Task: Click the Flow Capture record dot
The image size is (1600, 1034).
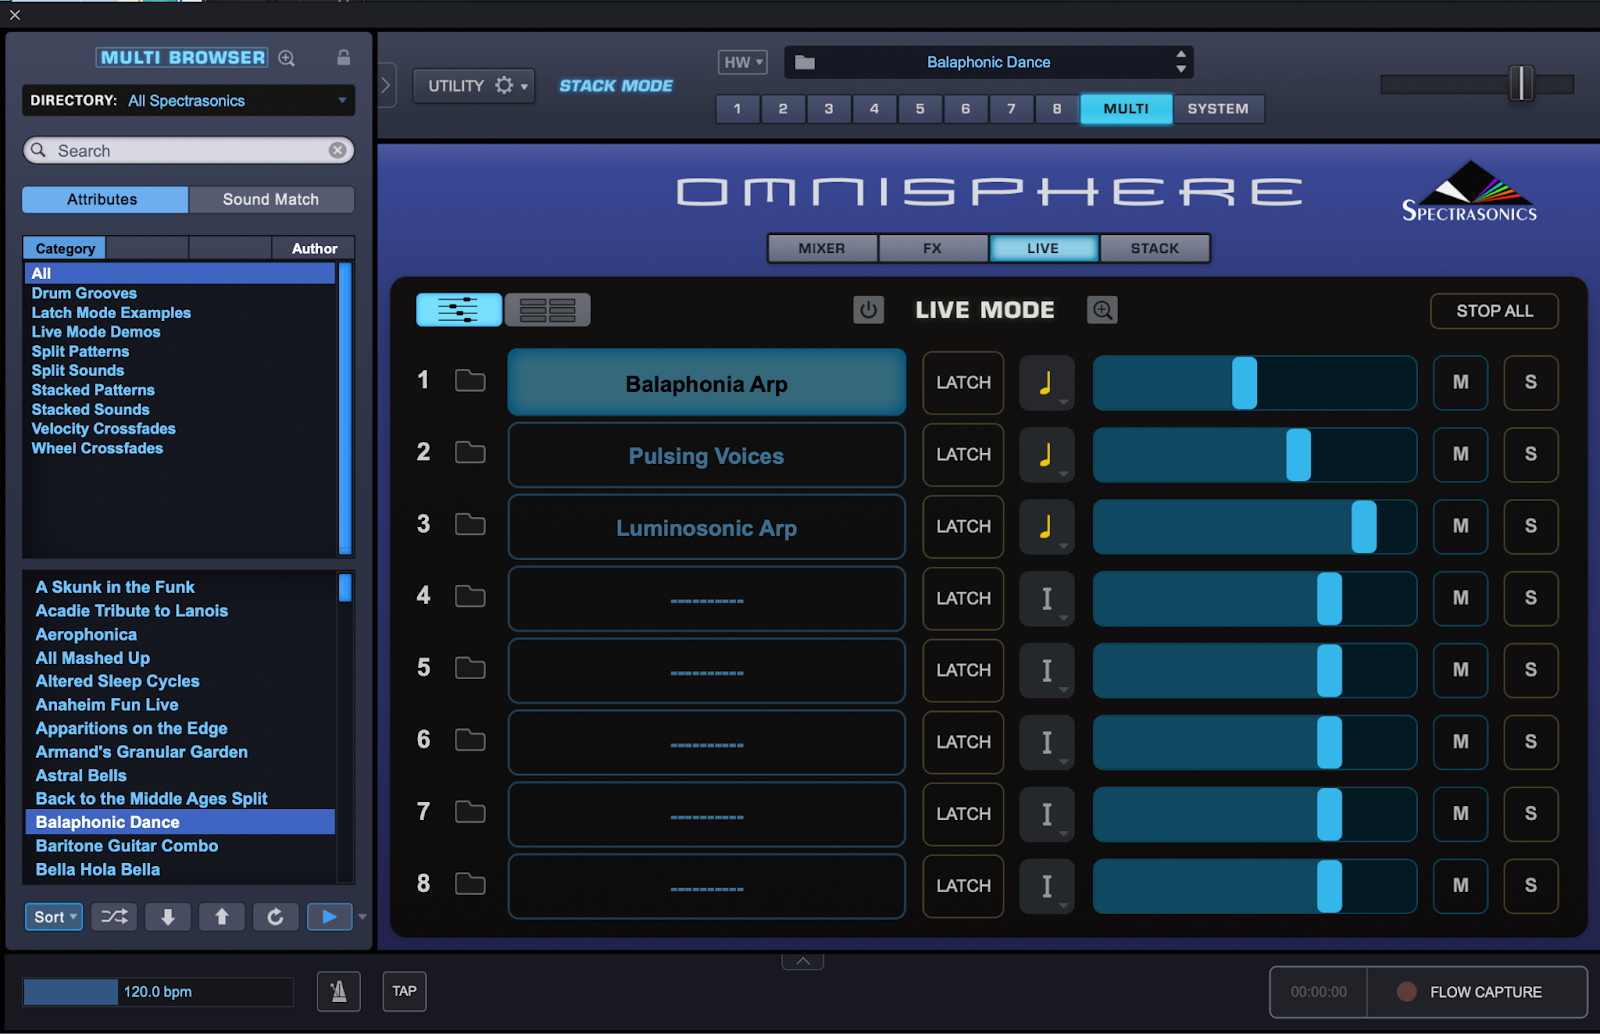Action: 1406,992
